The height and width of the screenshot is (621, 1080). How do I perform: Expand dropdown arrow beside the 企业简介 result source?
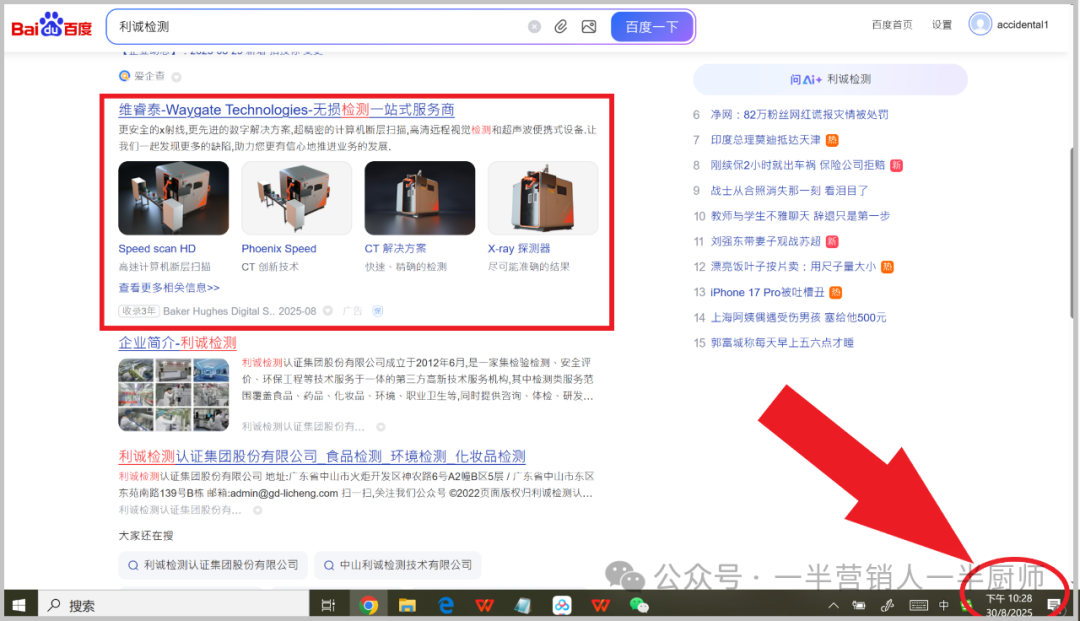(380, 427)
